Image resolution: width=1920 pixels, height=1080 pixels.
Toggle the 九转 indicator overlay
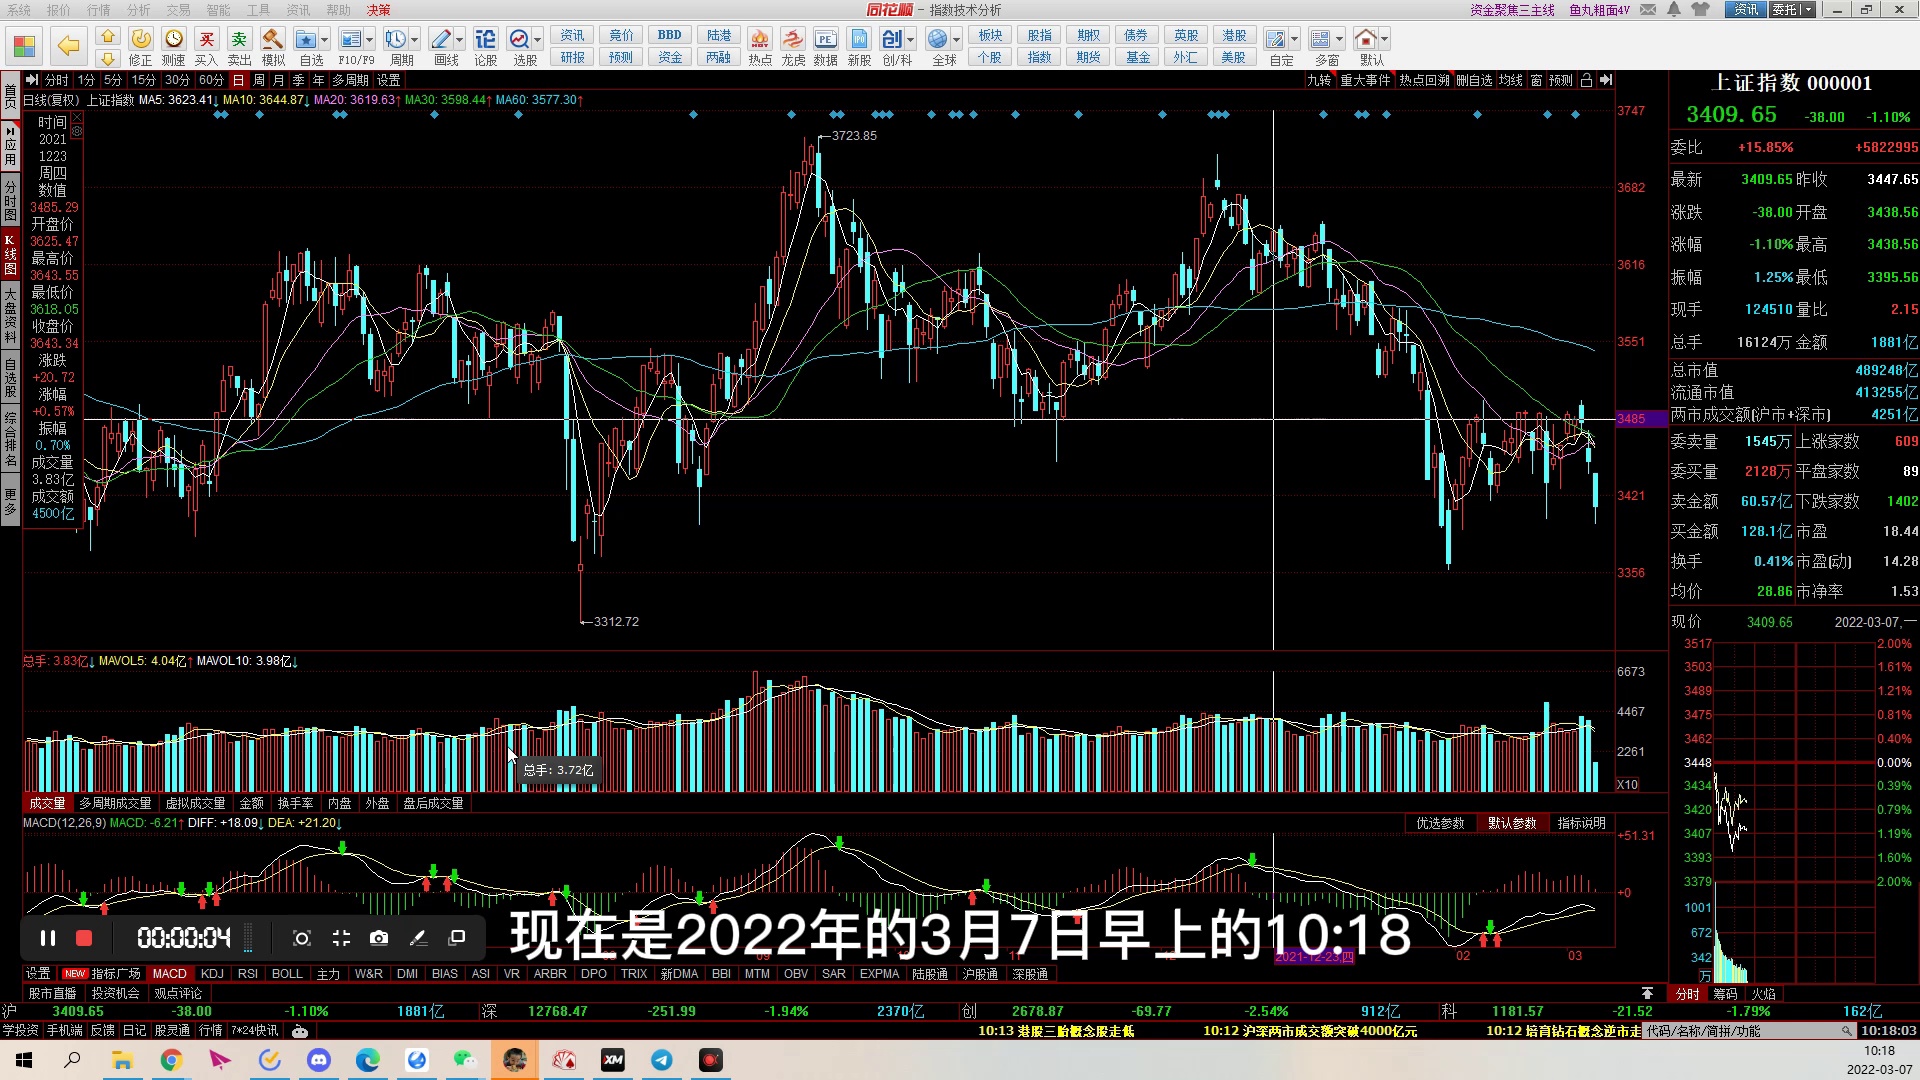tap(1319, 80)
